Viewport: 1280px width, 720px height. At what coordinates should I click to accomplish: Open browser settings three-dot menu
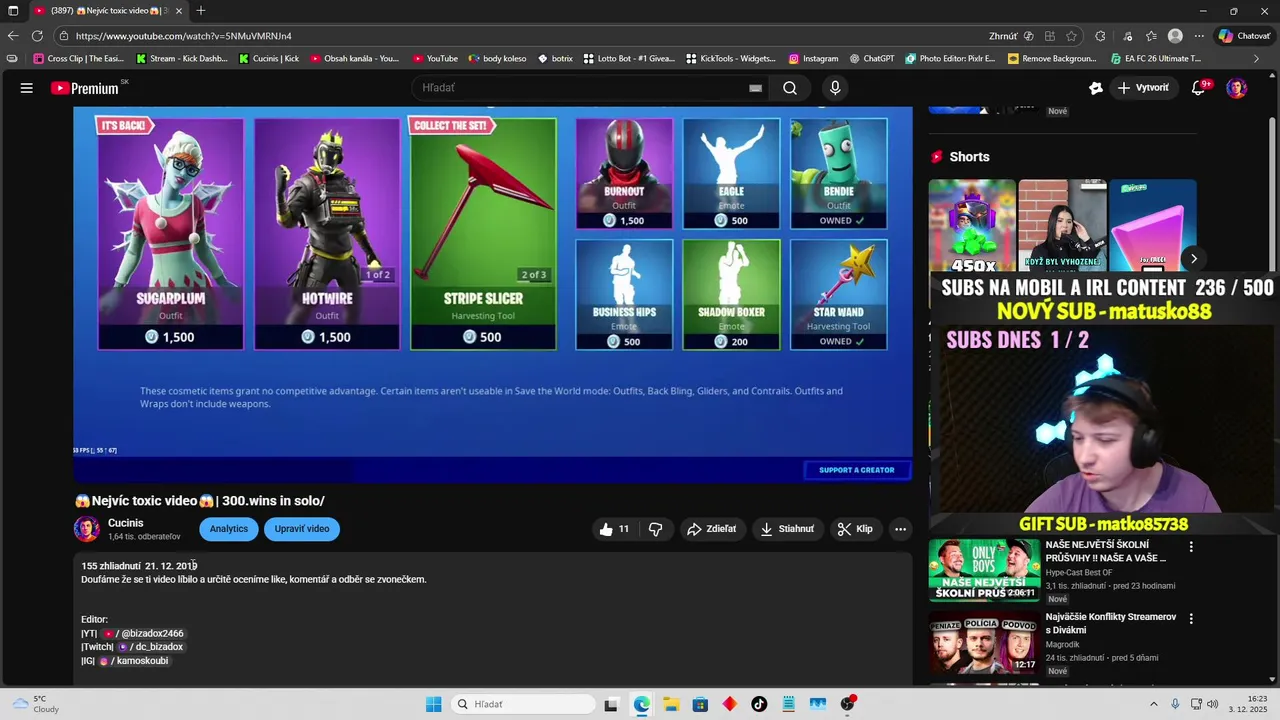click(1199, 36)
